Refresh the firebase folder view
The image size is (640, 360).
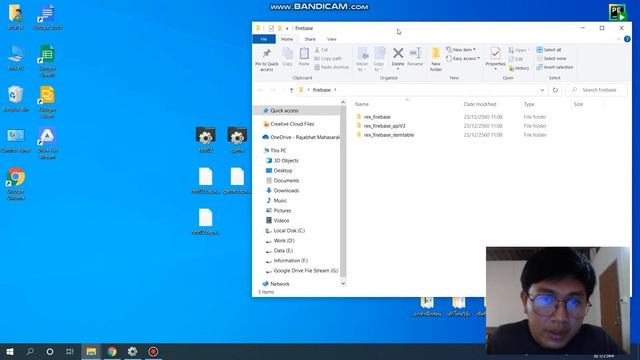555,90
